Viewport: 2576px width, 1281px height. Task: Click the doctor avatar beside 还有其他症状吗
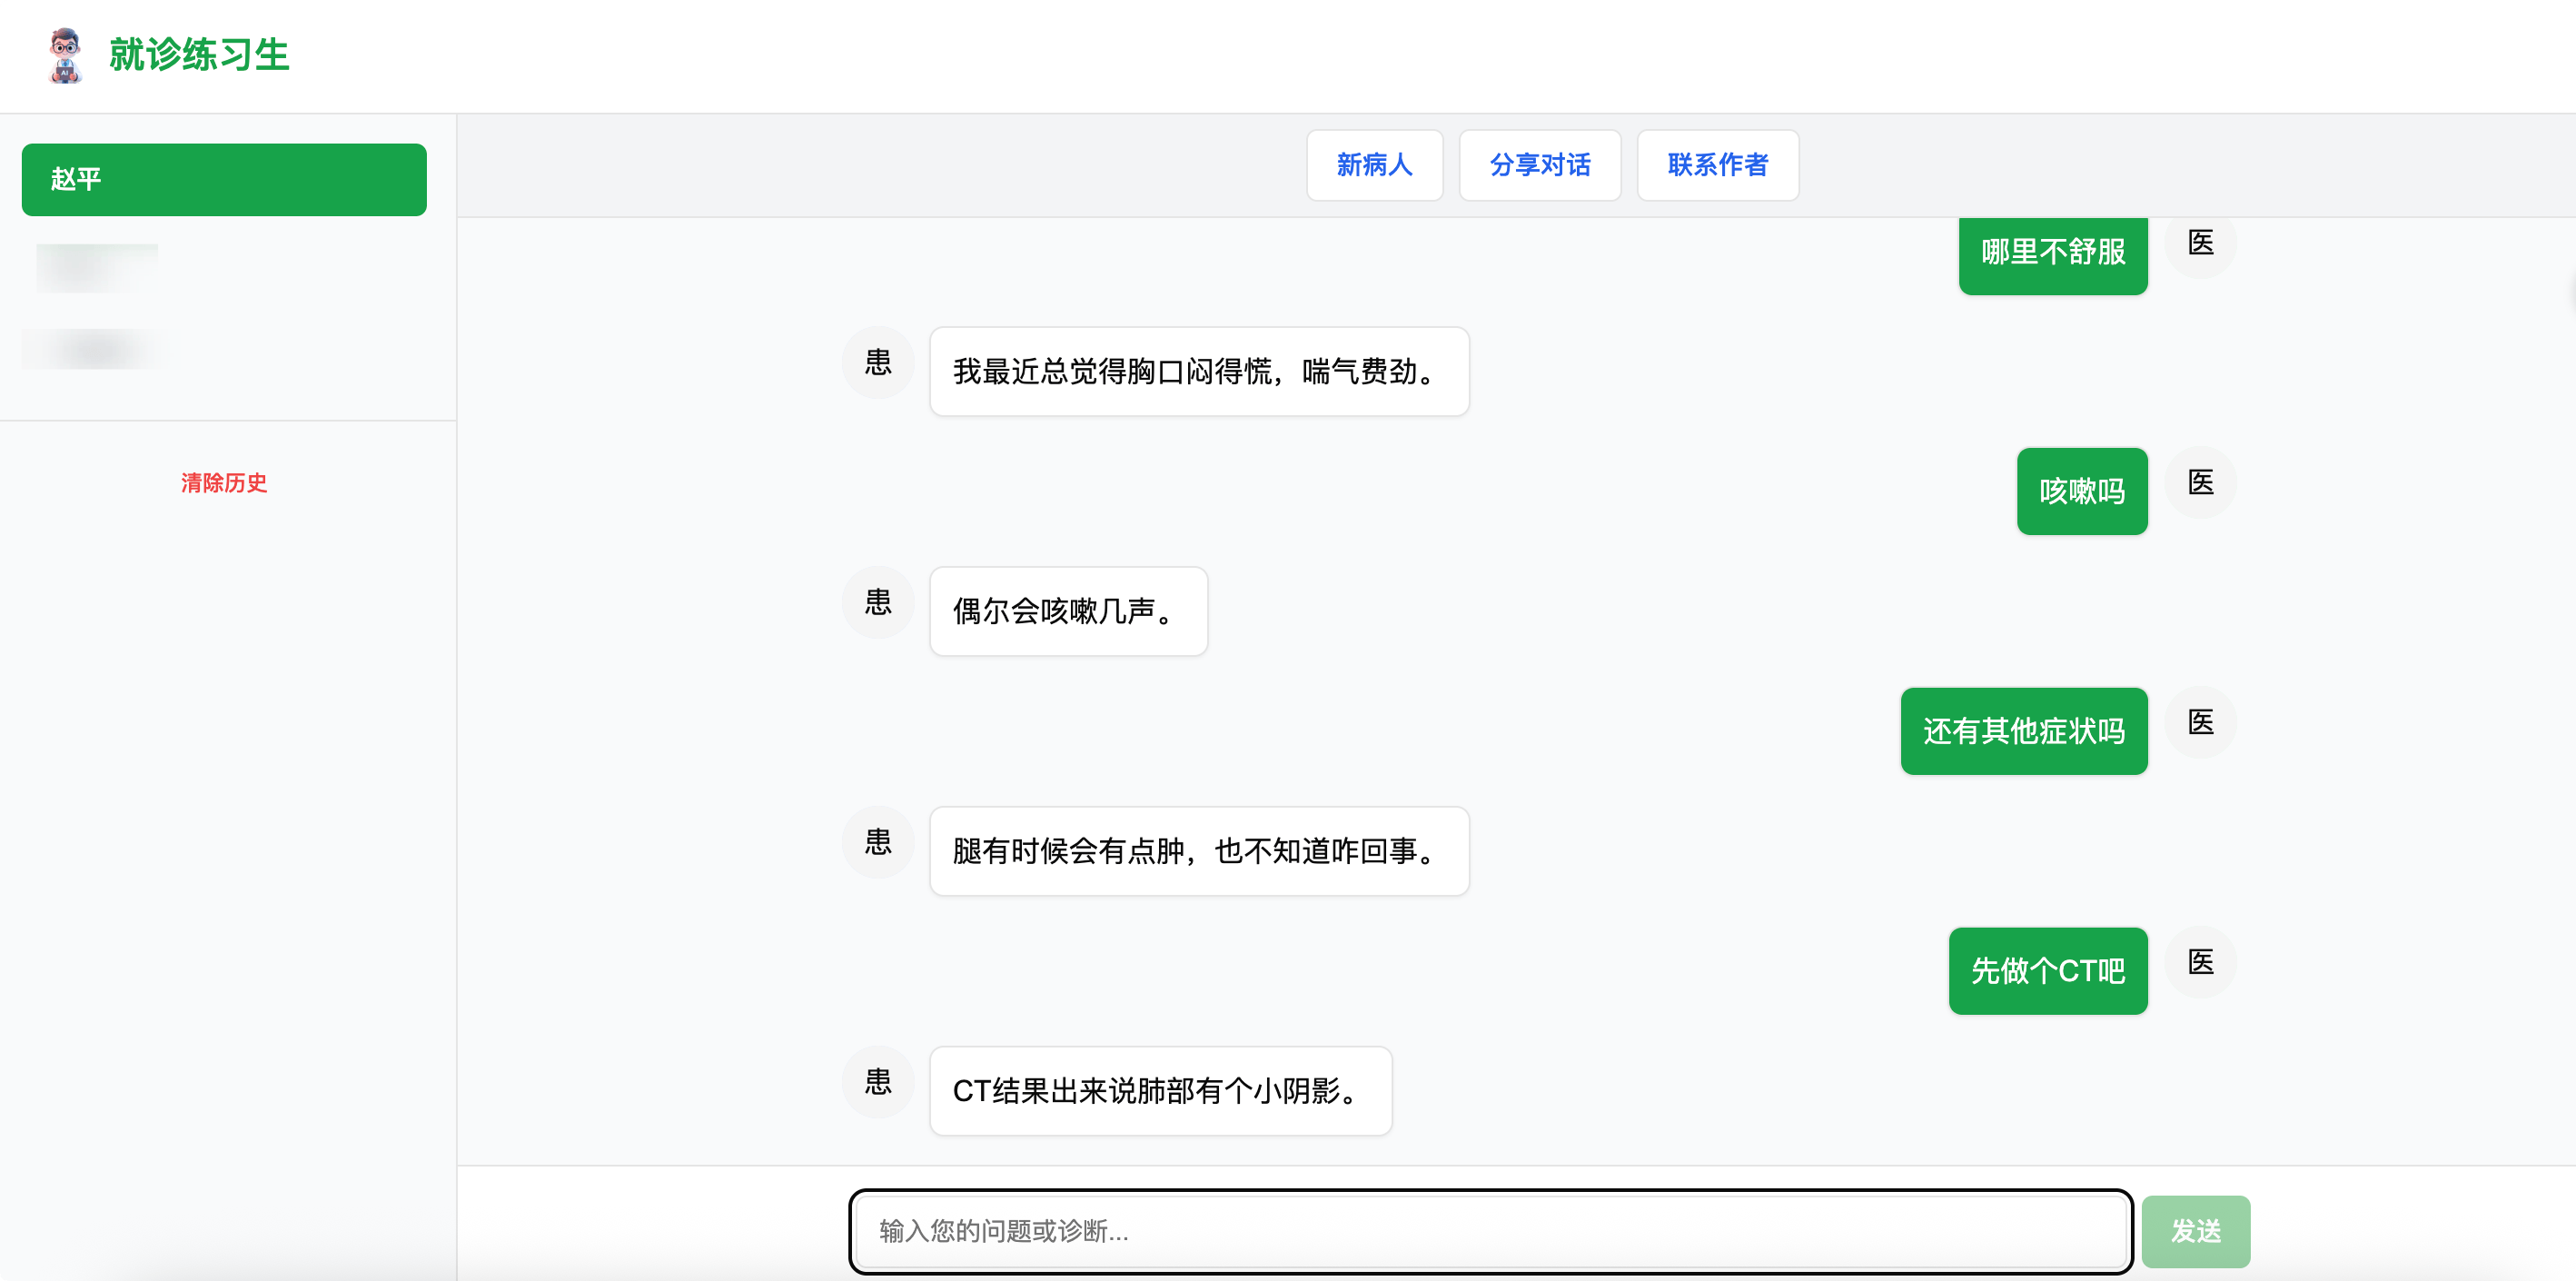2199,723
